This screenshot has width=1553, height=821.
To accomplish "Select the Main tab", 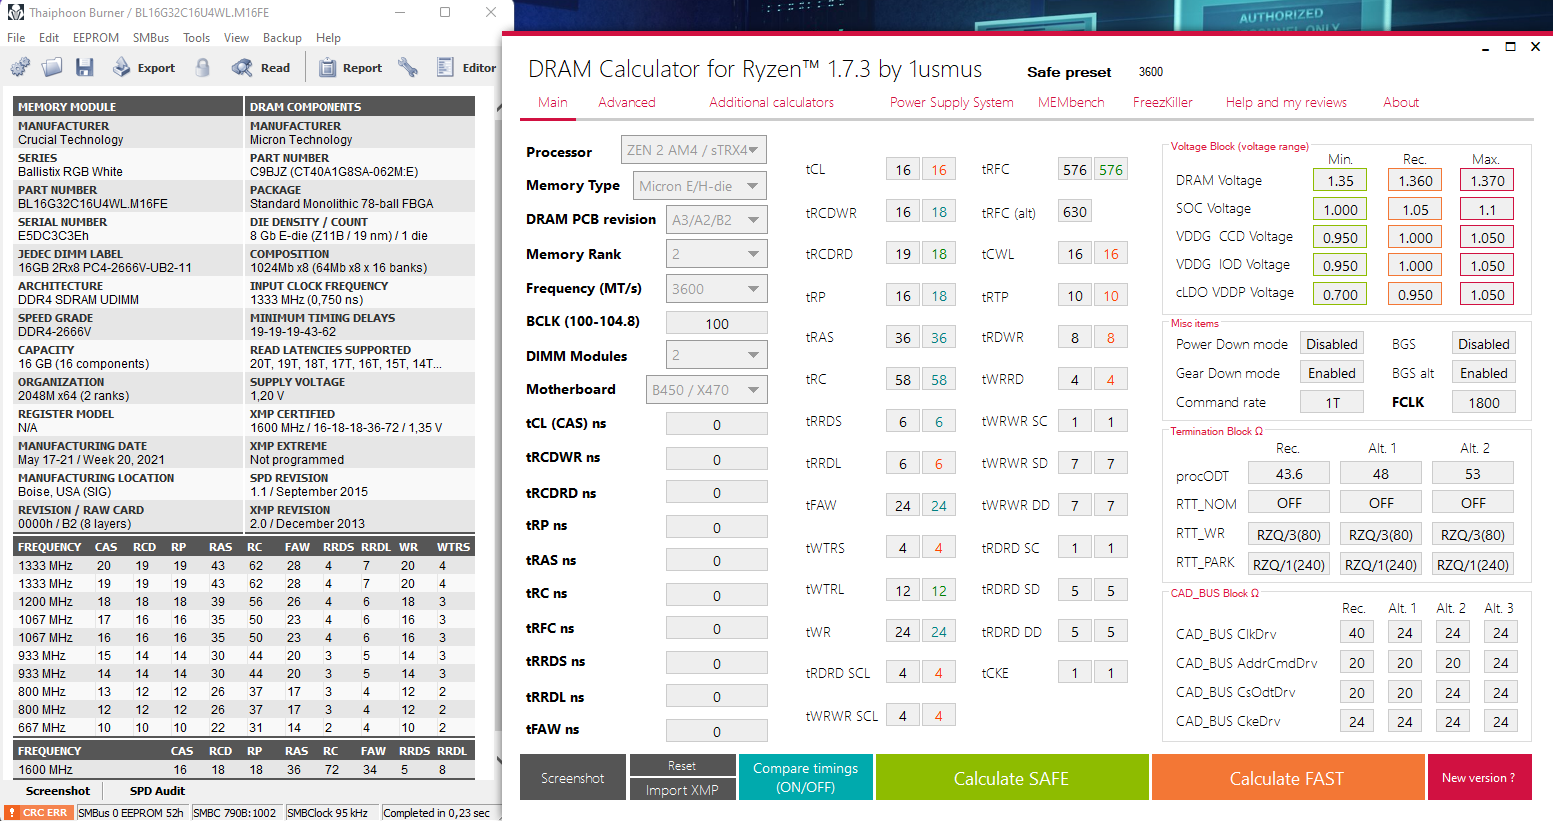I will [552, 102].
